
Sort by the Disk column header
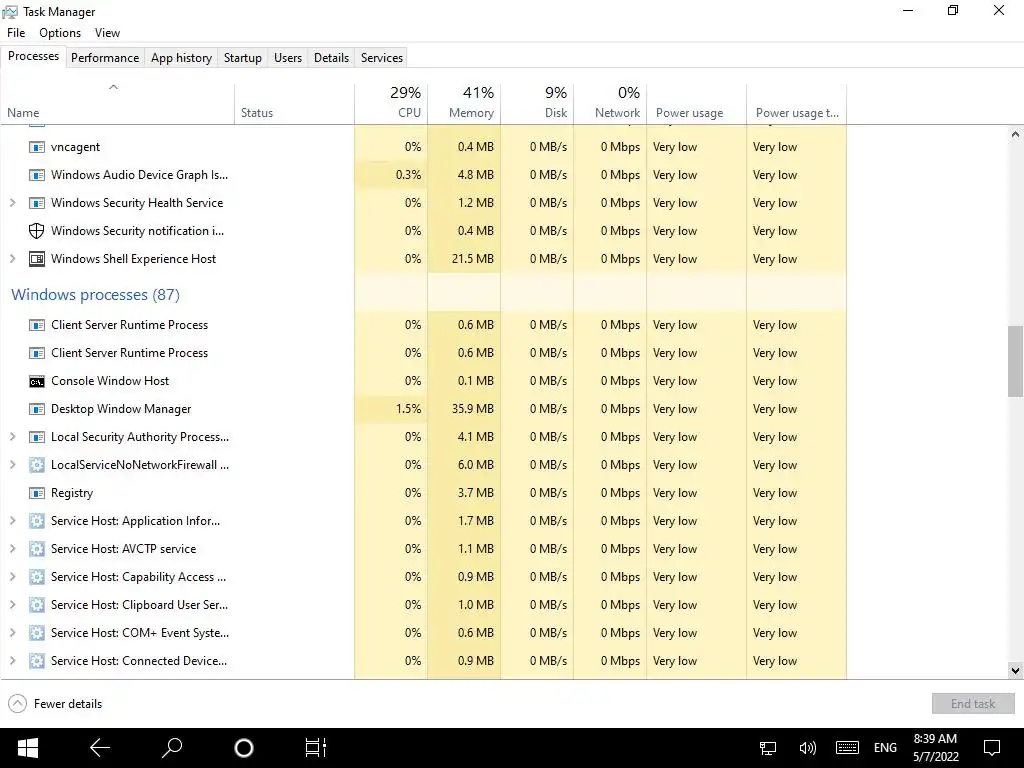coord(537,103)
